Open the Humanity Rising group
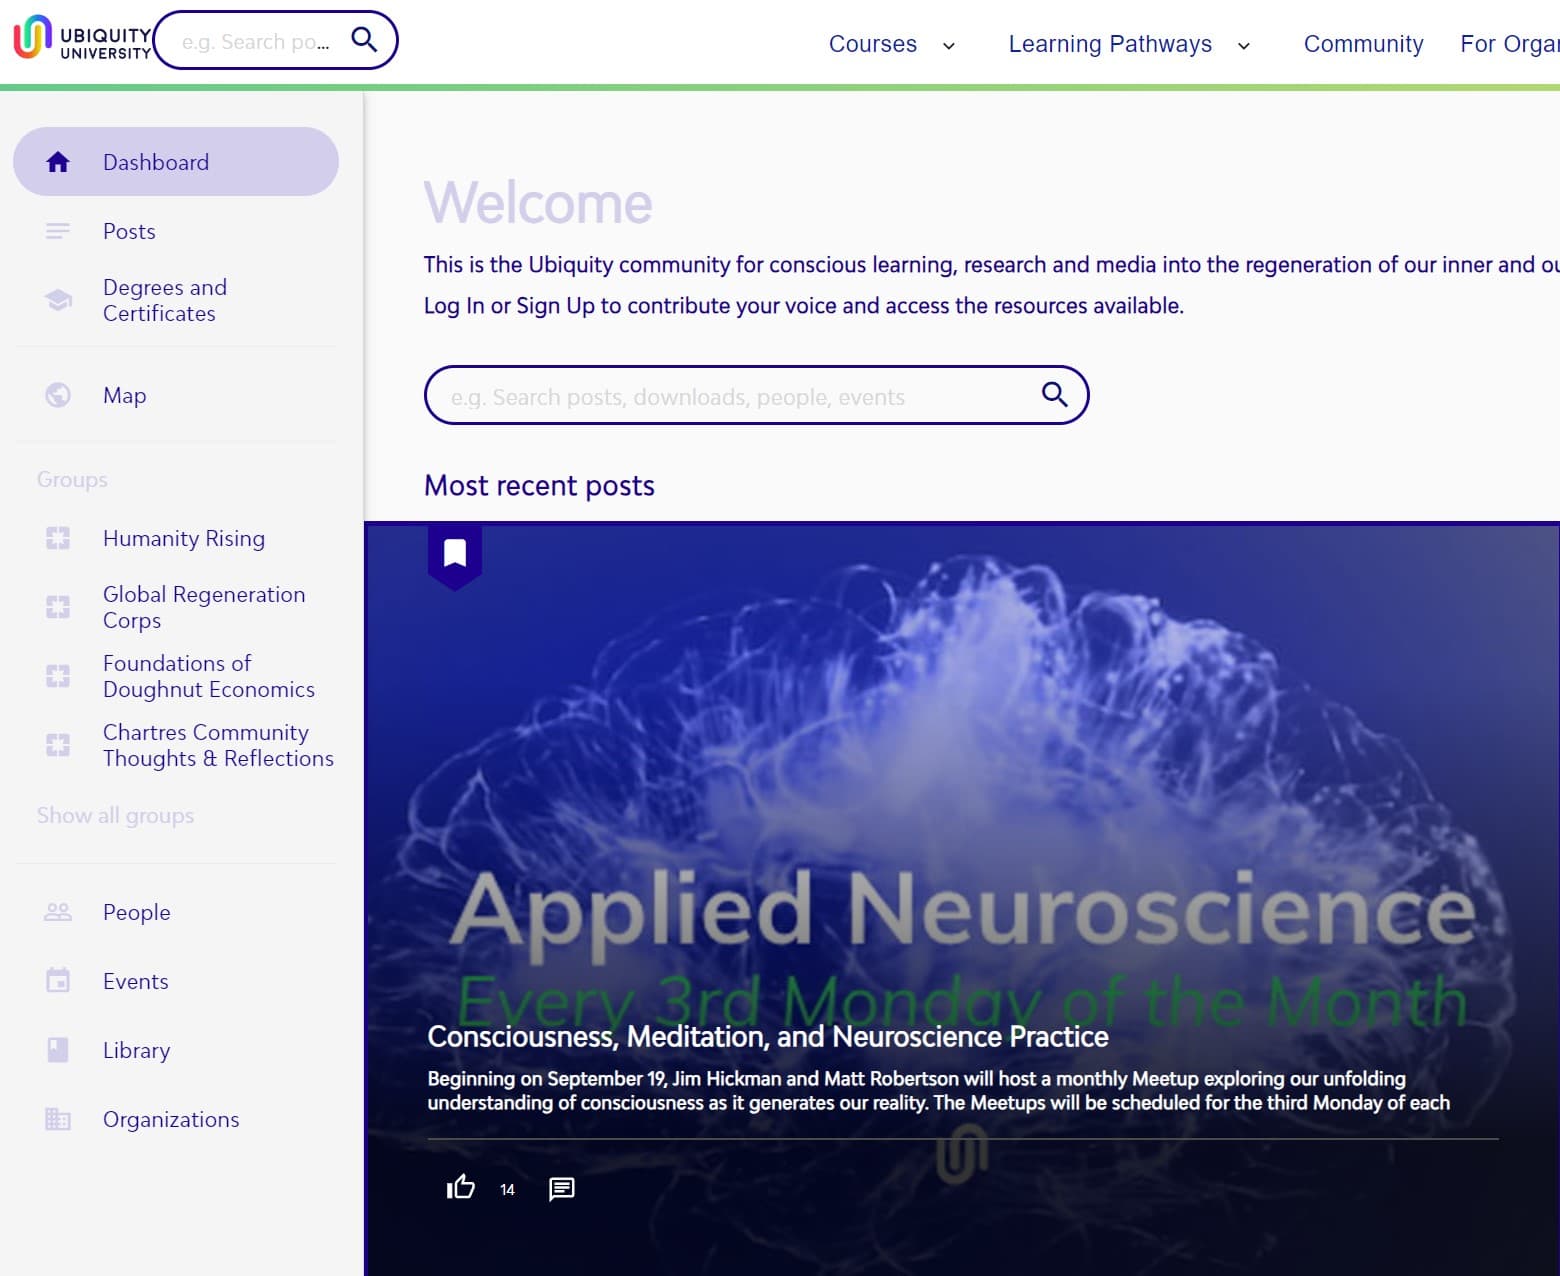 coord(184,538)
